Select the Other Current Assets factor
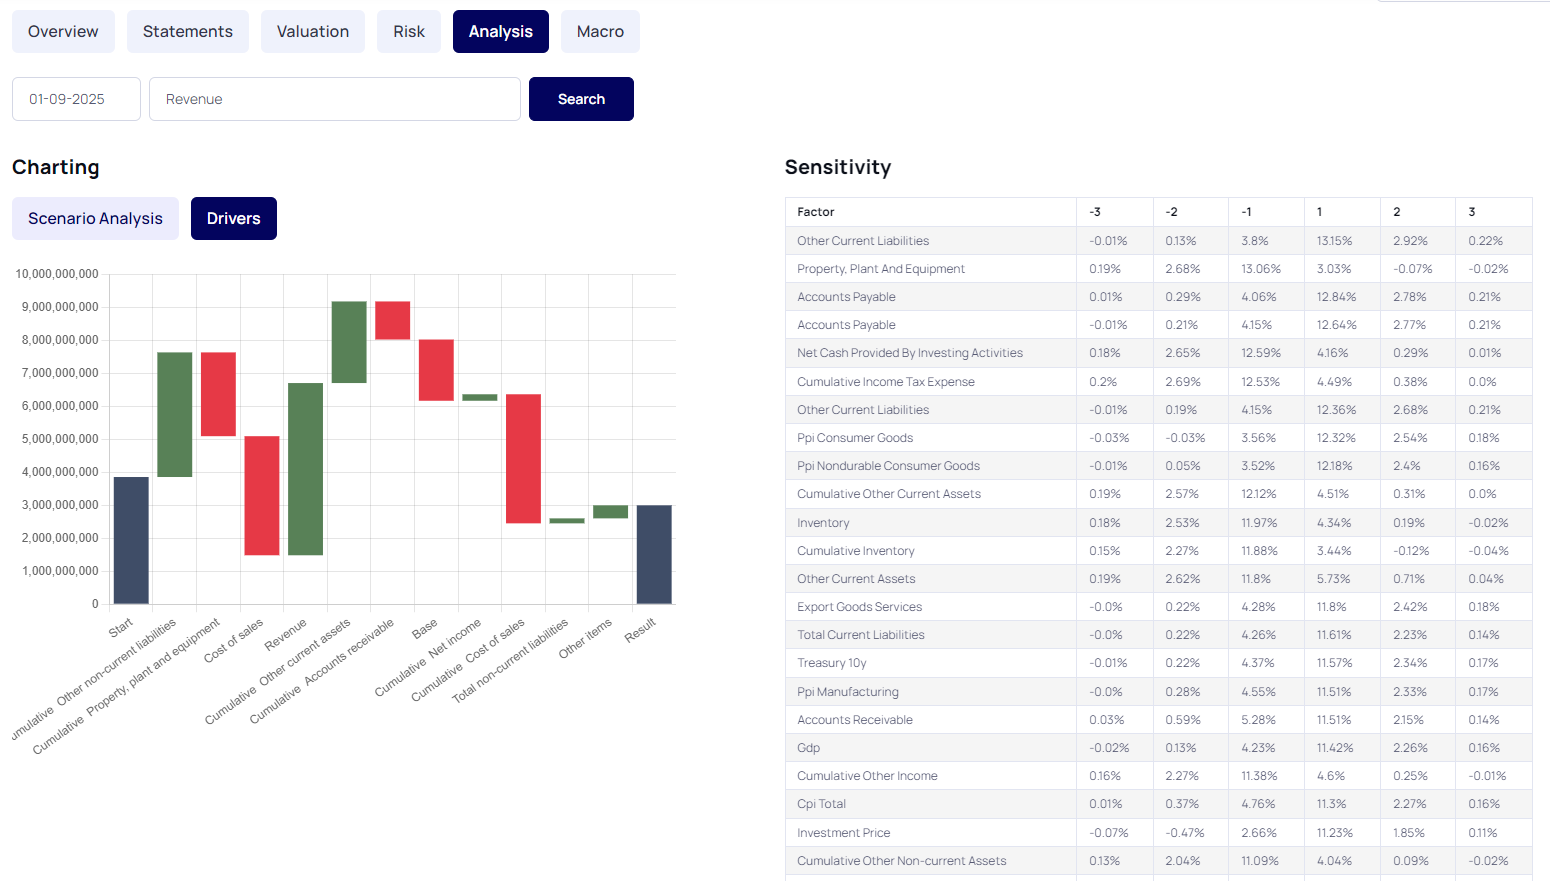Viewport: 1550px width, 881px height. click(856, 579)
